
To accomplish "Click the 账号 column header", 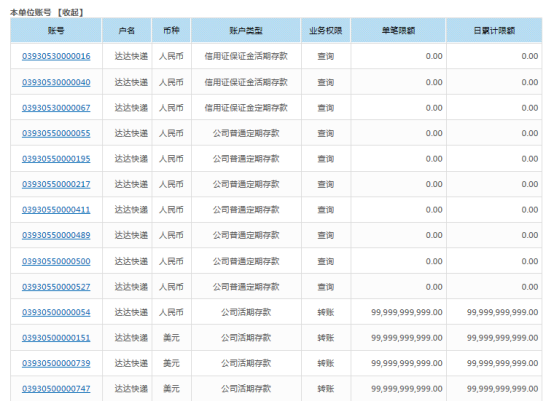I will click(x=56, y=31).
